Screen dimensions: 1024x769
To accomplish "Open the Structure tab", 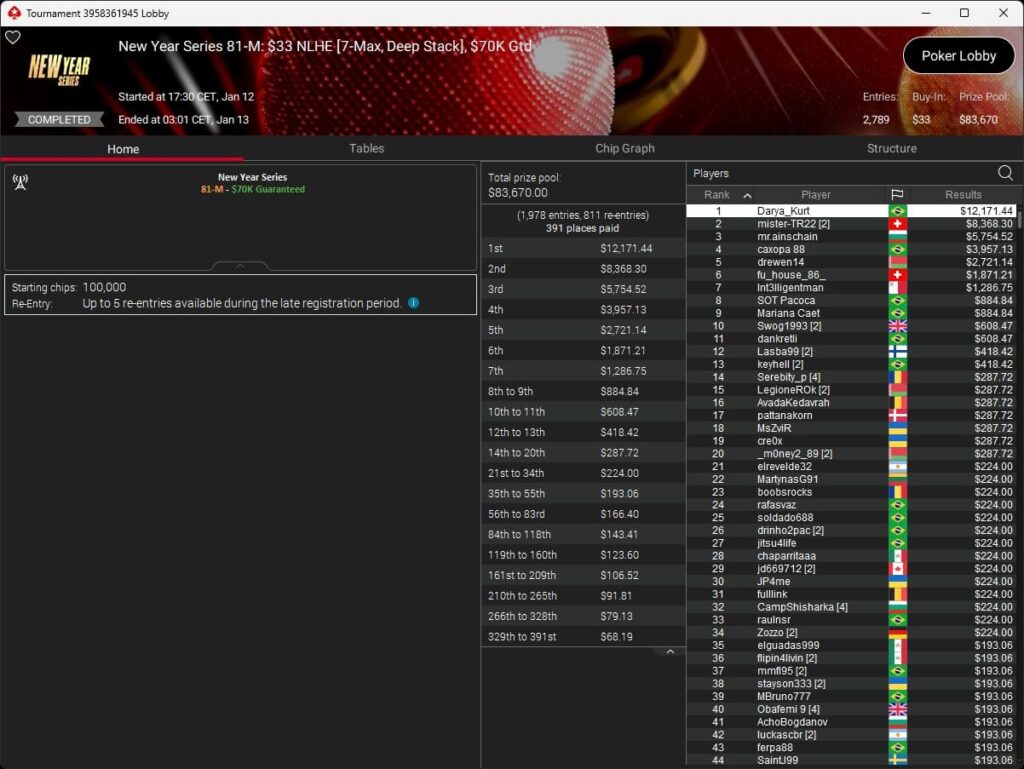I will (891, 148).
